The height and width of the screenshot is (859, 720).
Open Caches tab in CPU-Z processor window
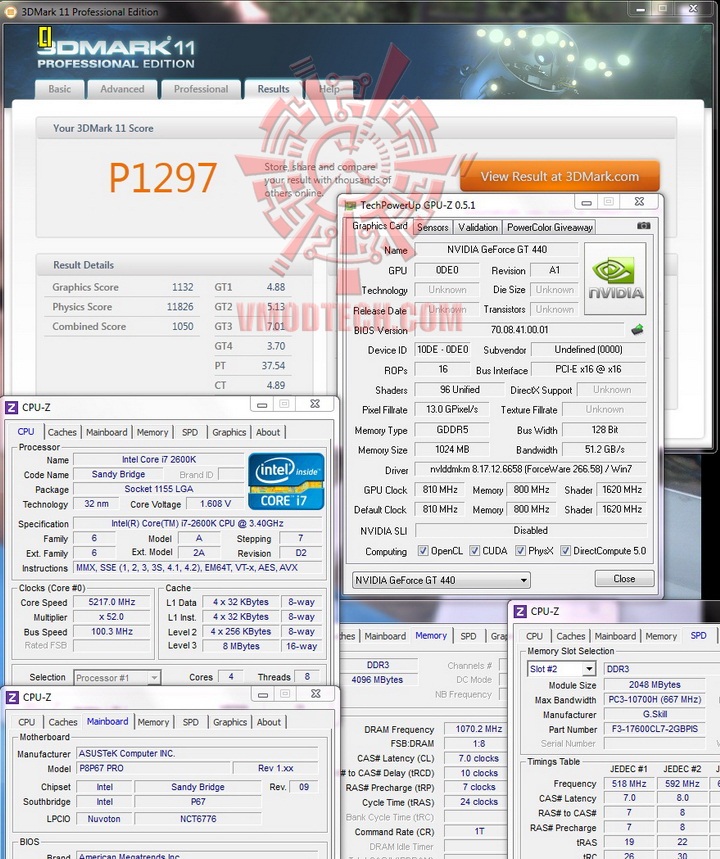coord(62,432)
